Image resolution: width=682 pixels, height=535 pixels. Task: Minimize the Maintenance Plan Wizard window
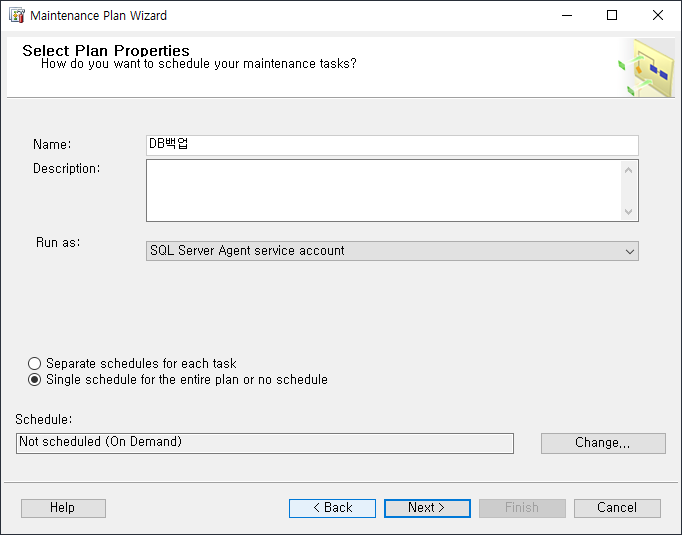567,15
